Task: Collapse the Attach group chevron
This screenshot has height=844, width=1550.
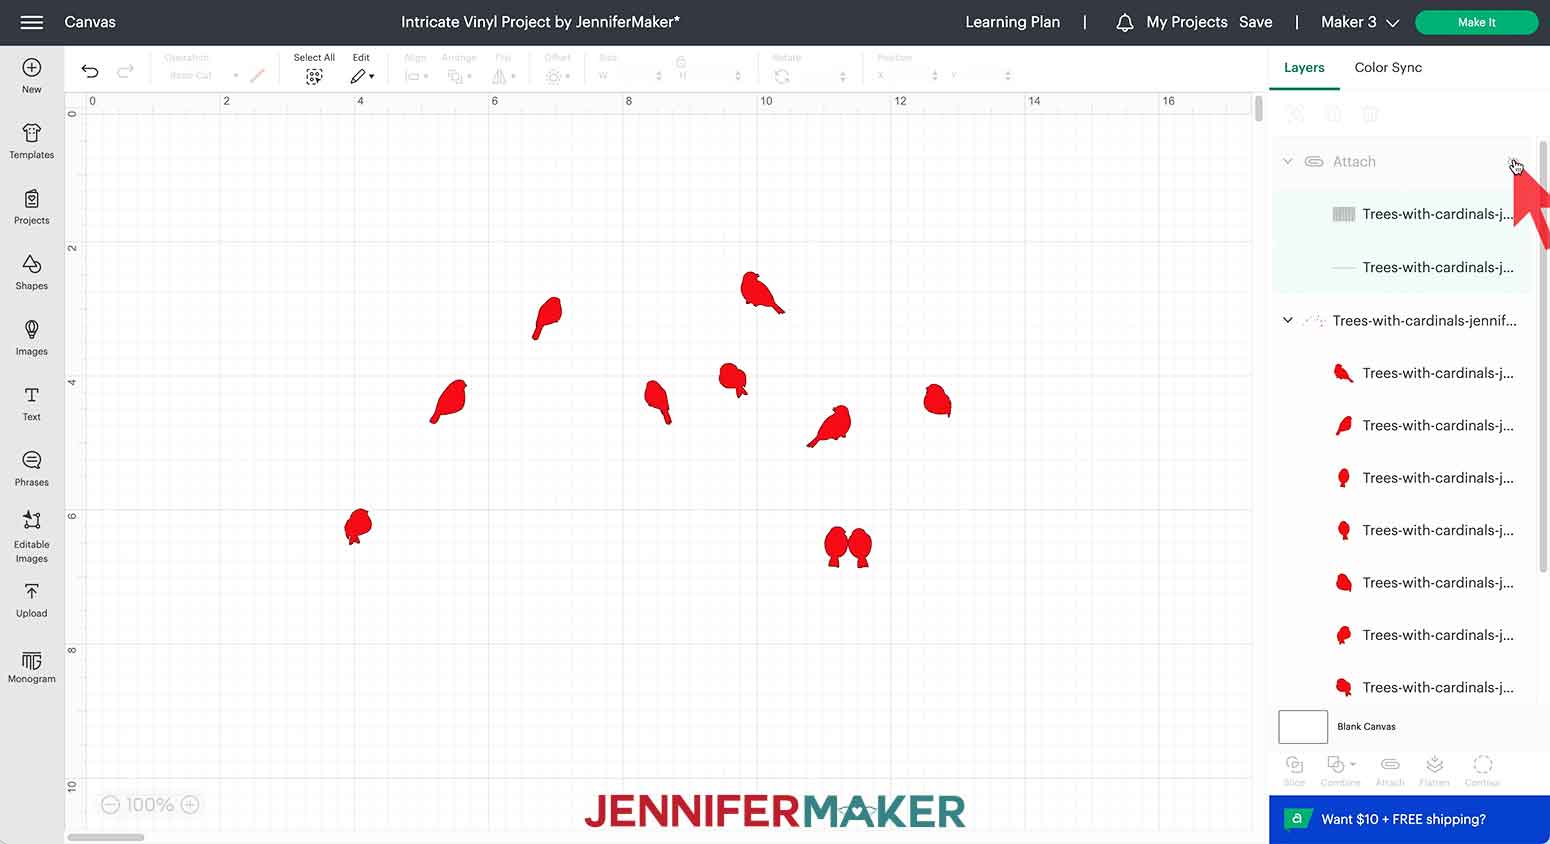Action: pos(1288,161)
